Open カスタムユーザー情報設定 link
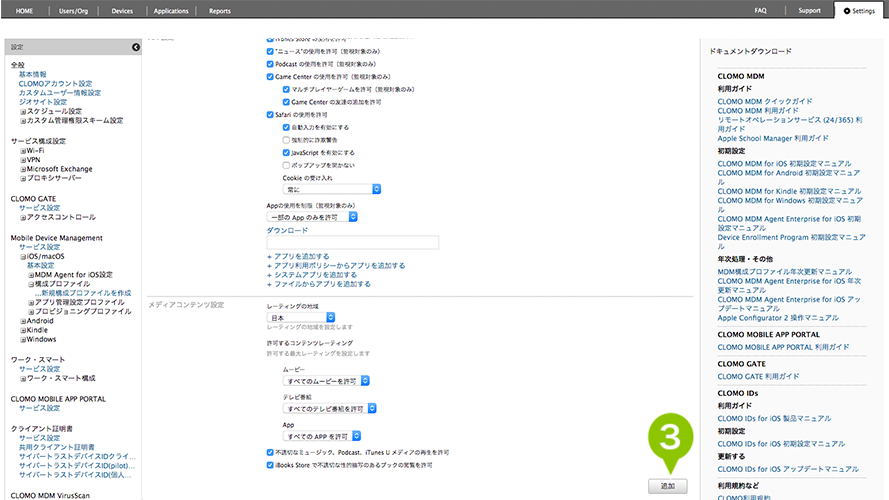 pos(60,92)
